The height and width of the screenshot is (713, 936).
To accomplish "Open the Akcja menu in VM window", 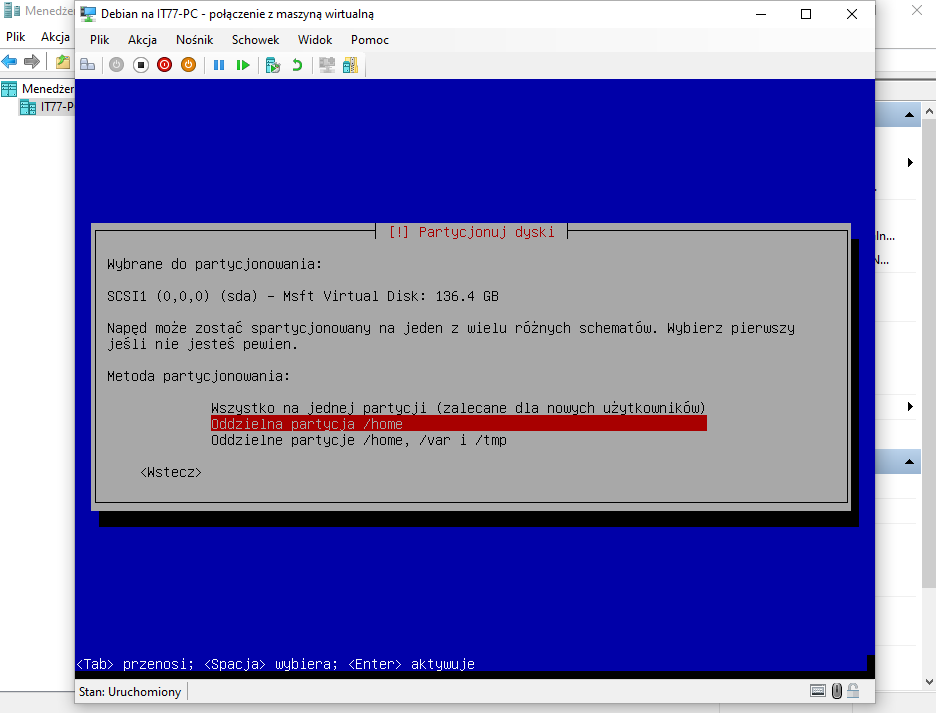I will [x=142, y=40].
